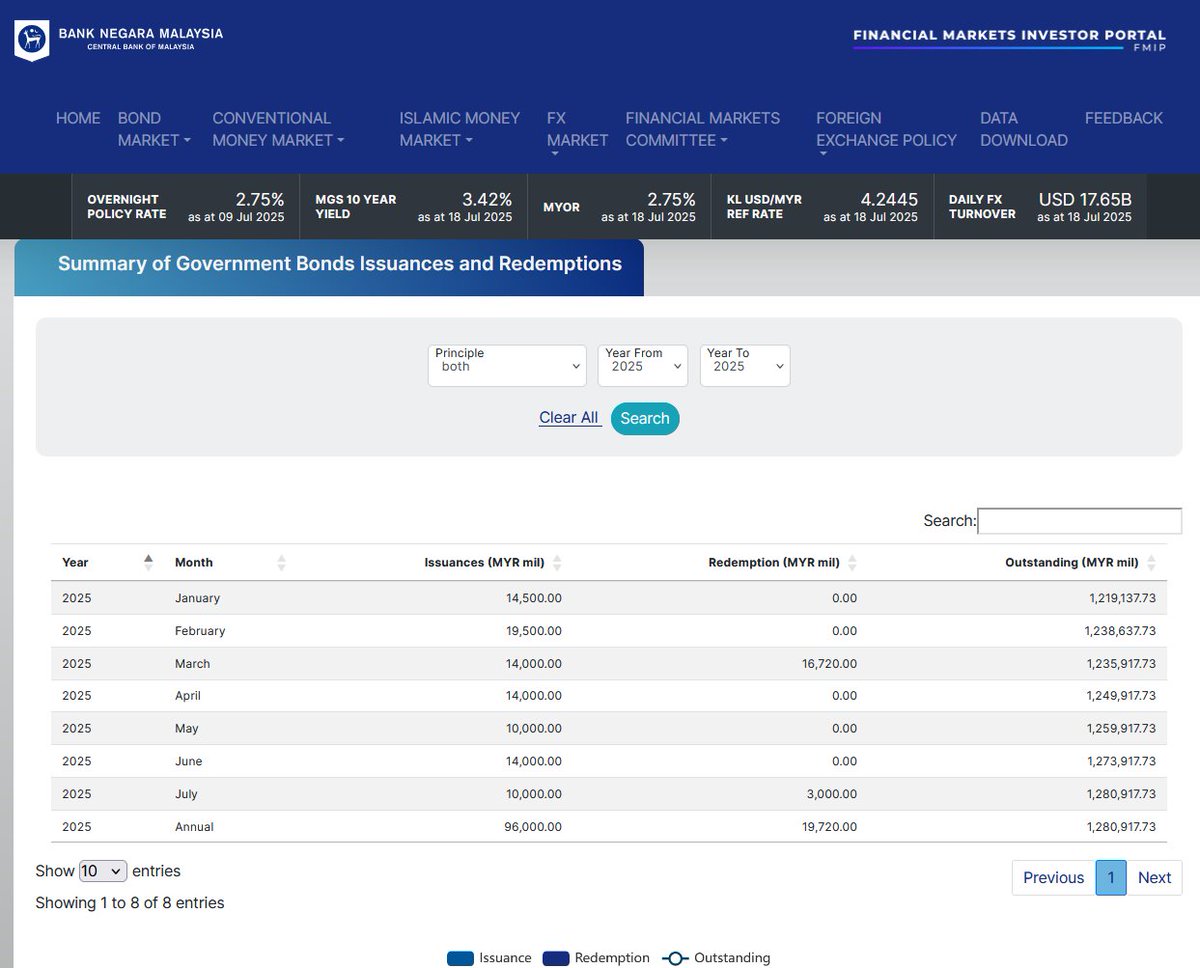This screenshot has width=1200, height=968.
Task: Sort by Redemption column arrows
Action: coord(851,563)
